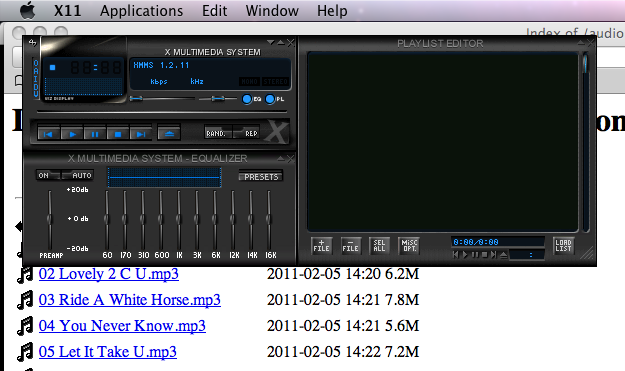The width and height of the screenshot is (625, 371).
Task: Click playlist mini next button
Action: 494,254
